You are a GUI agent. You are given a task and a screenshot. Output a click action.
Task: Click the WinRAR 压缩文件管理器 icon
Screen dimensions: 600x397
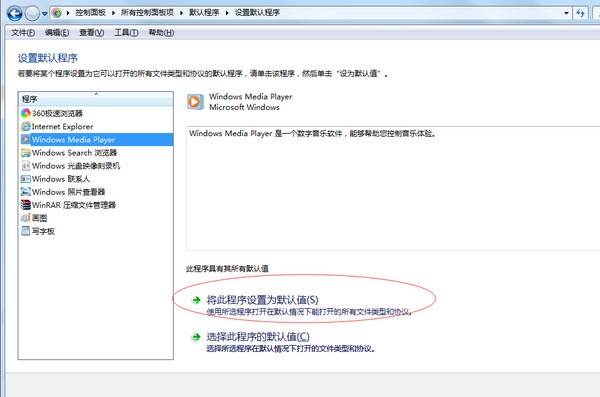click(x=26, y=205)
